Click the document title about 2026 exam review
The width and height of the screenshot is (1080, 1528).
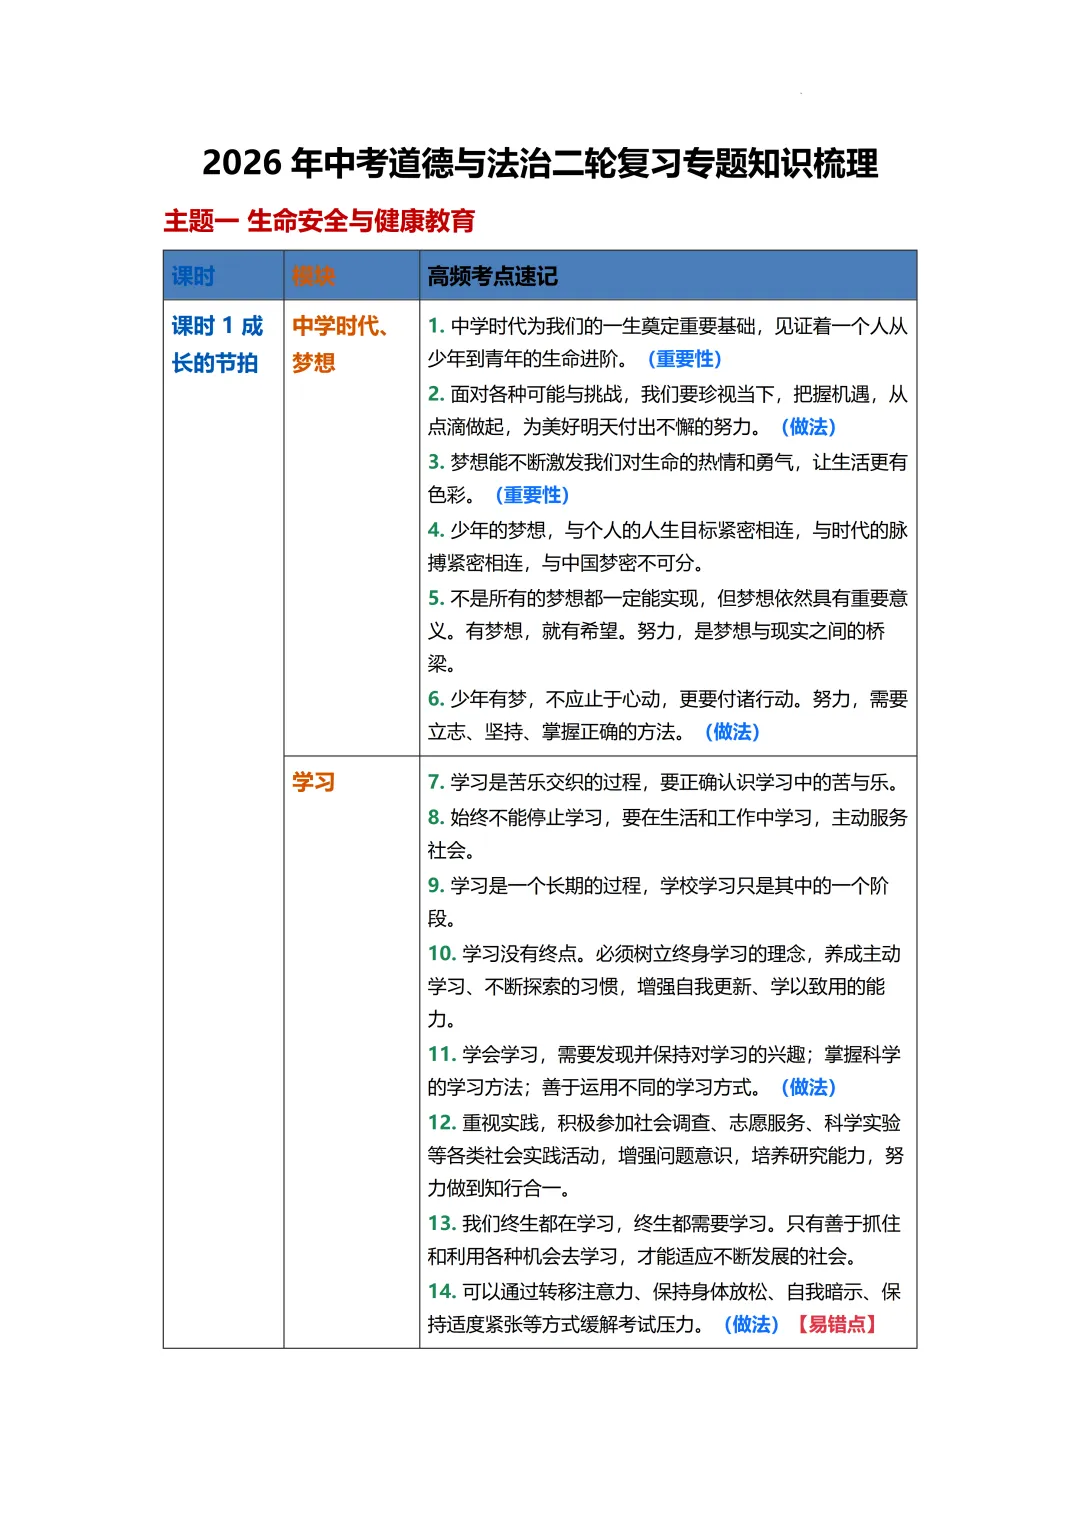coord(540,161)
